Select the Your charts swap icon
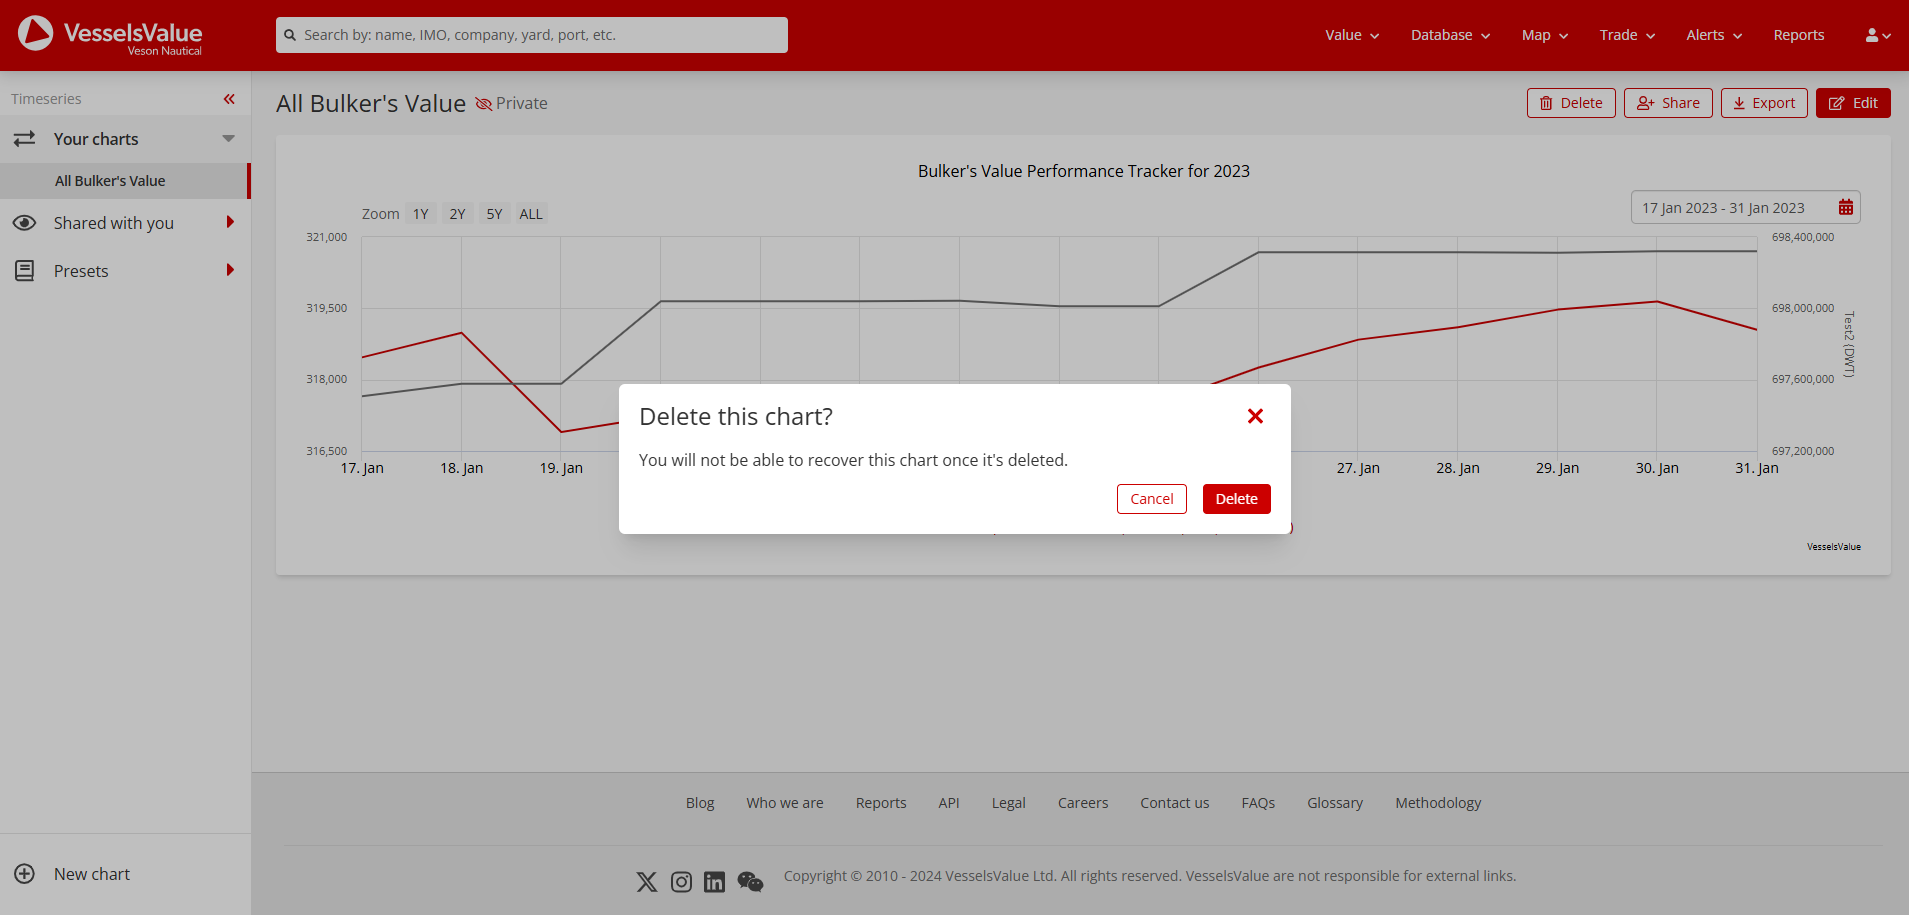 tap(25, 138)
